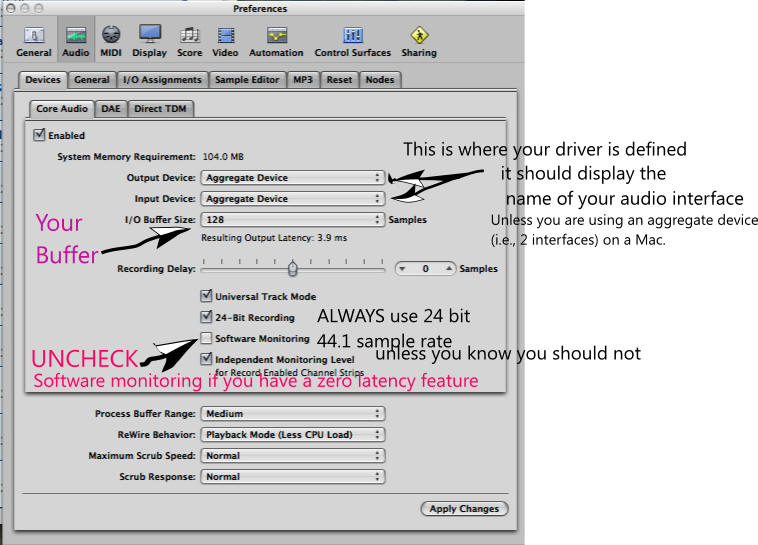The height and width of the screenshot is (545, 758).
Task: Click the 'Output Device:' label
Action: tap(161, 178)
